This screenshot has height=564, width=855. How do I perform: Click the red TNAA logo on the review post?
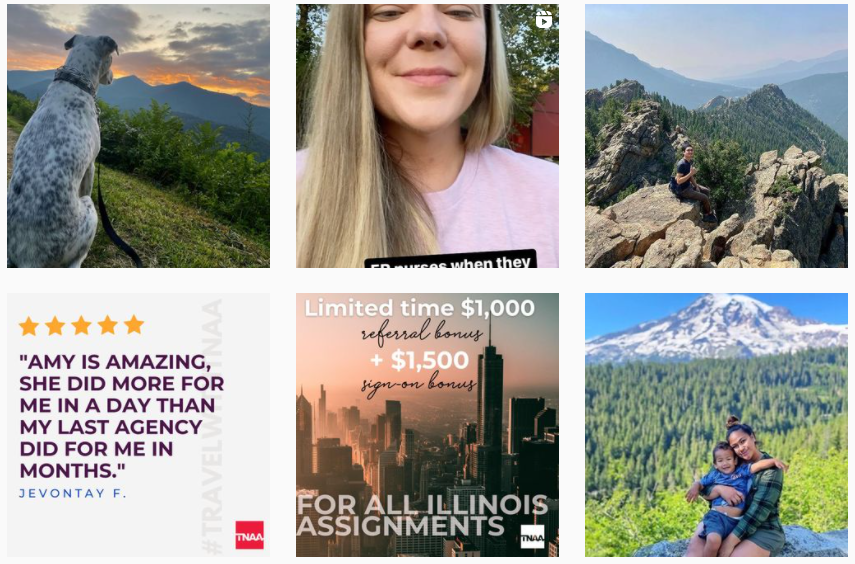250,535
